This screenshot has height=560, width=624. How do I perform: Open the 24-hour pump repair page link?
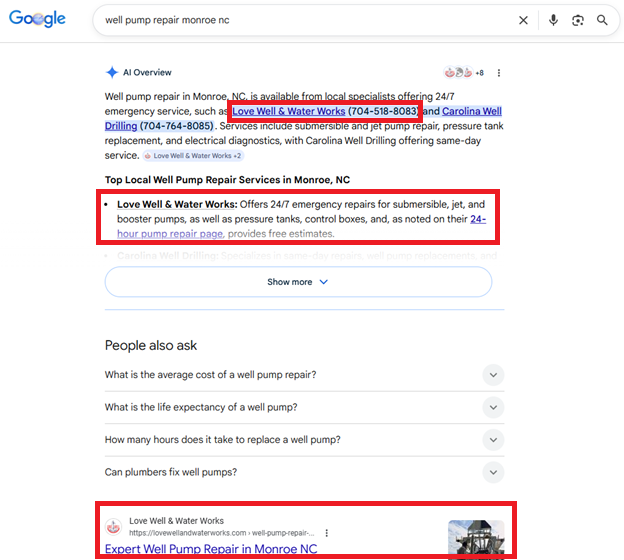pos(170,234)
